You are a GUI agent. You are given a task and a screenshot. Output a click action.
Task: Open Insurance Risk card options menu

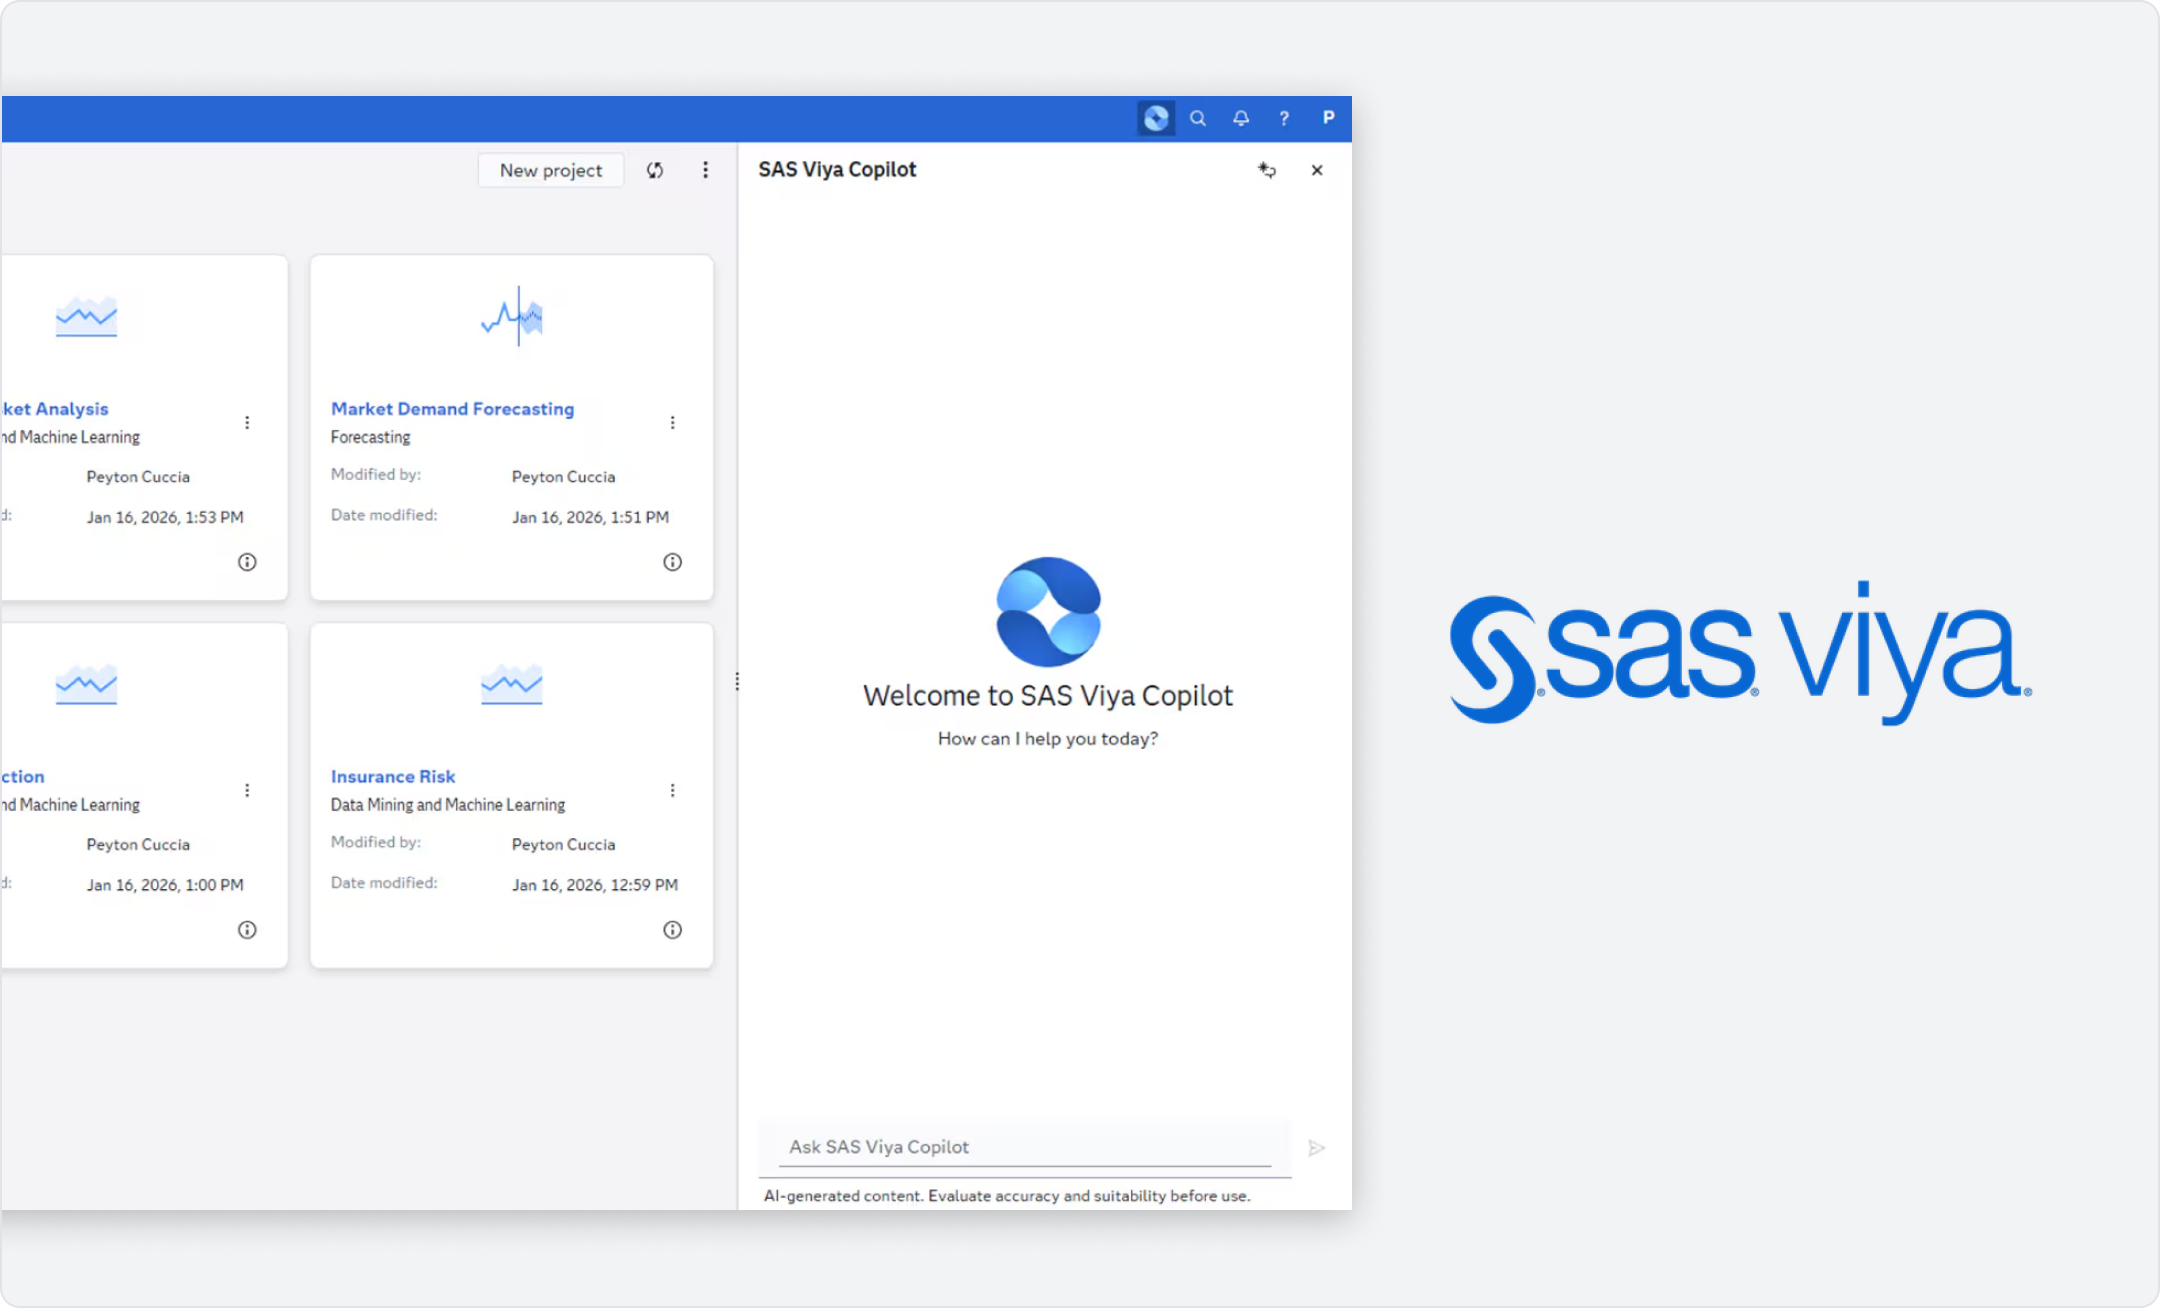click(672, 790)
